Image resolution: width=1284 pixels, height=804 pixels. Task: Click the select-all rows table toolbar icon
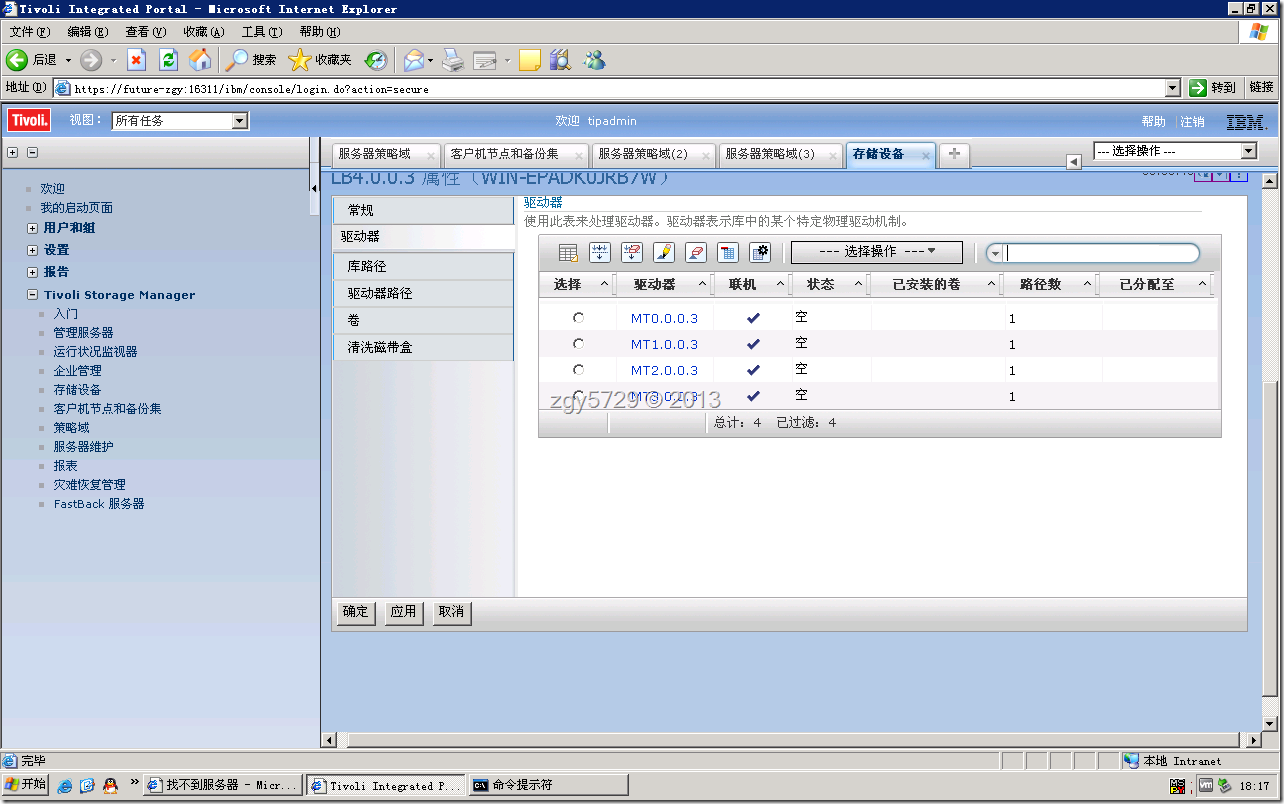click(600, 252)
